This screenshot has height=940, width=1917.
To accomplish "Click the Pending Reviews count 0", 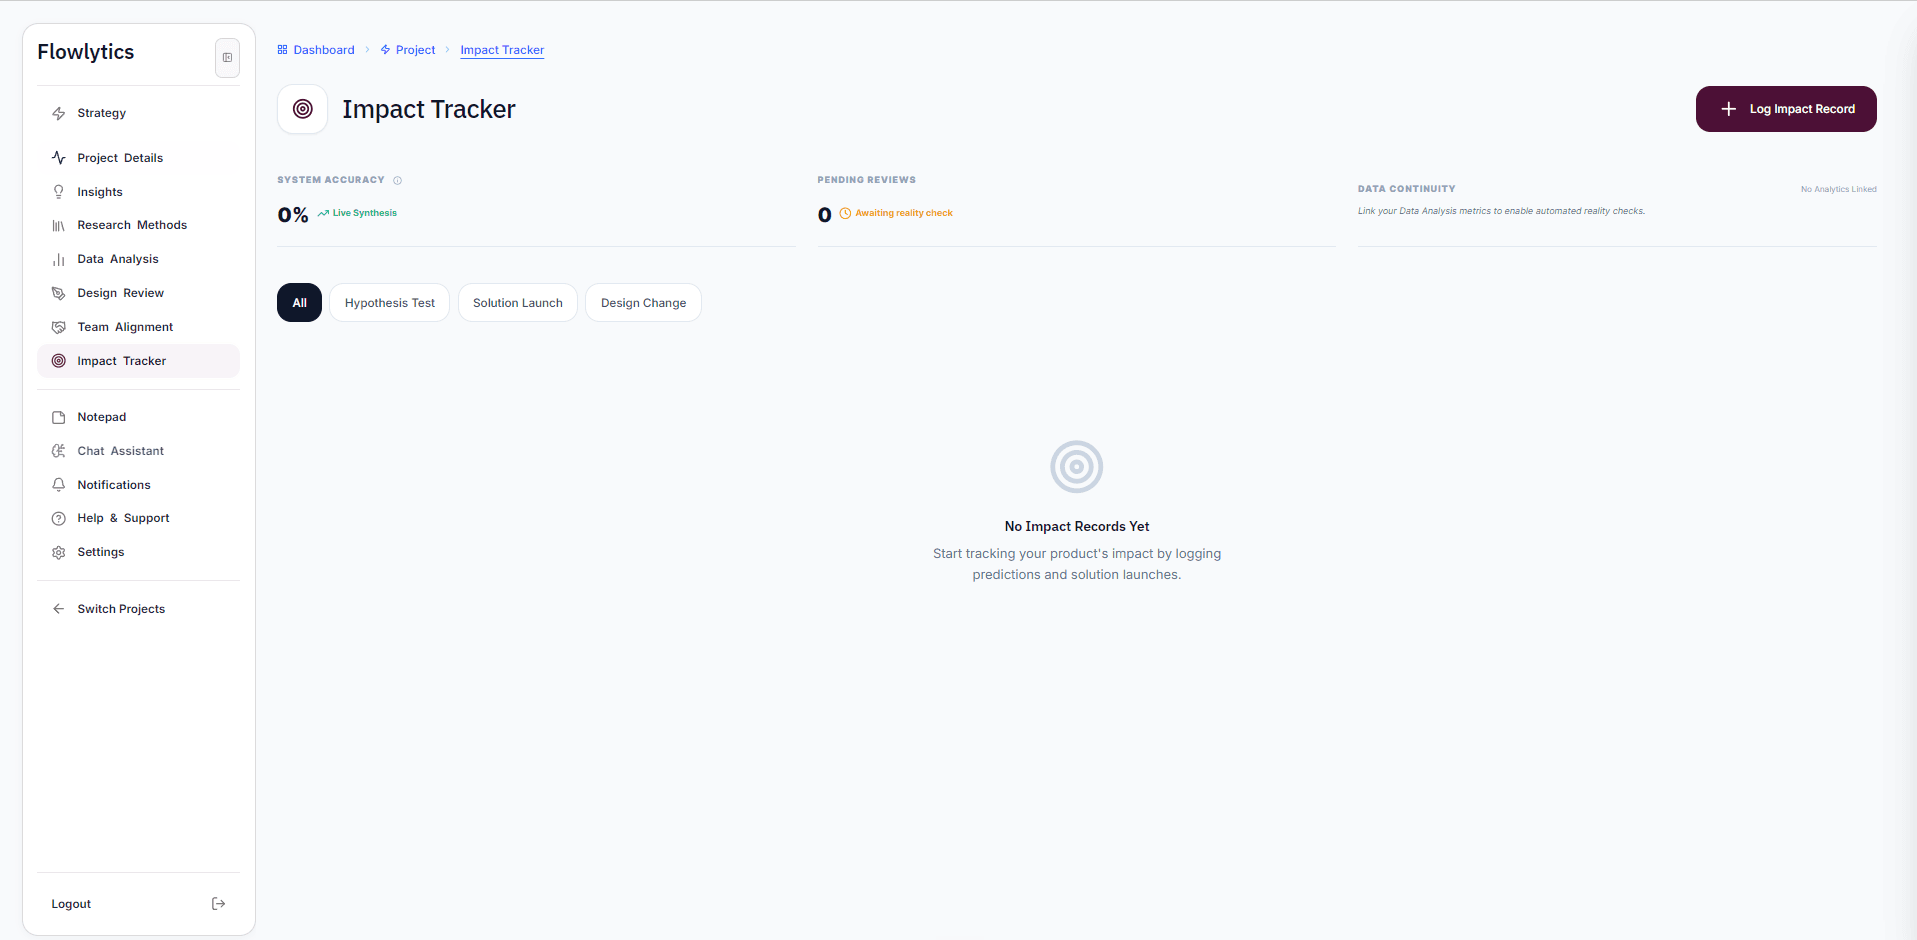I will tap(825, 215).
